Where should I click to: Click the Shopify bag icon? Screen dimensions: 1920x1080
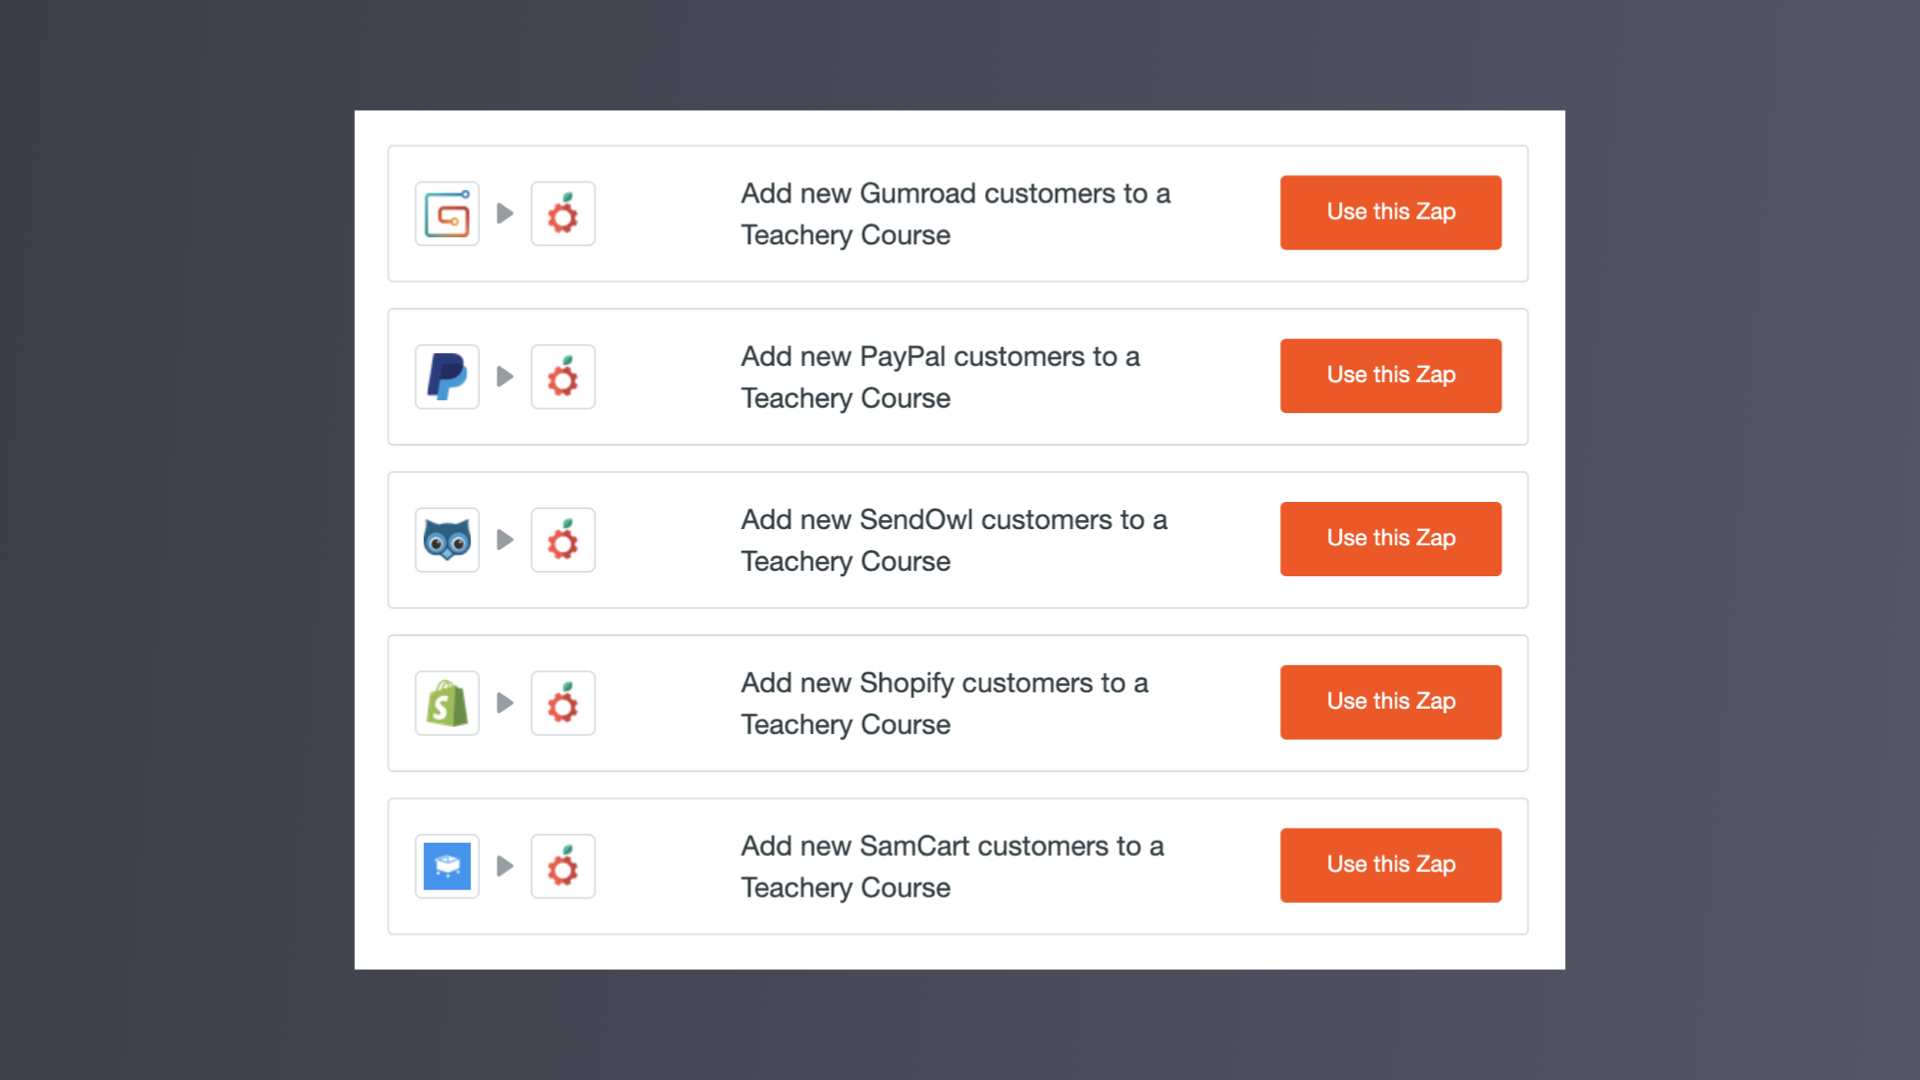point(447,703)
